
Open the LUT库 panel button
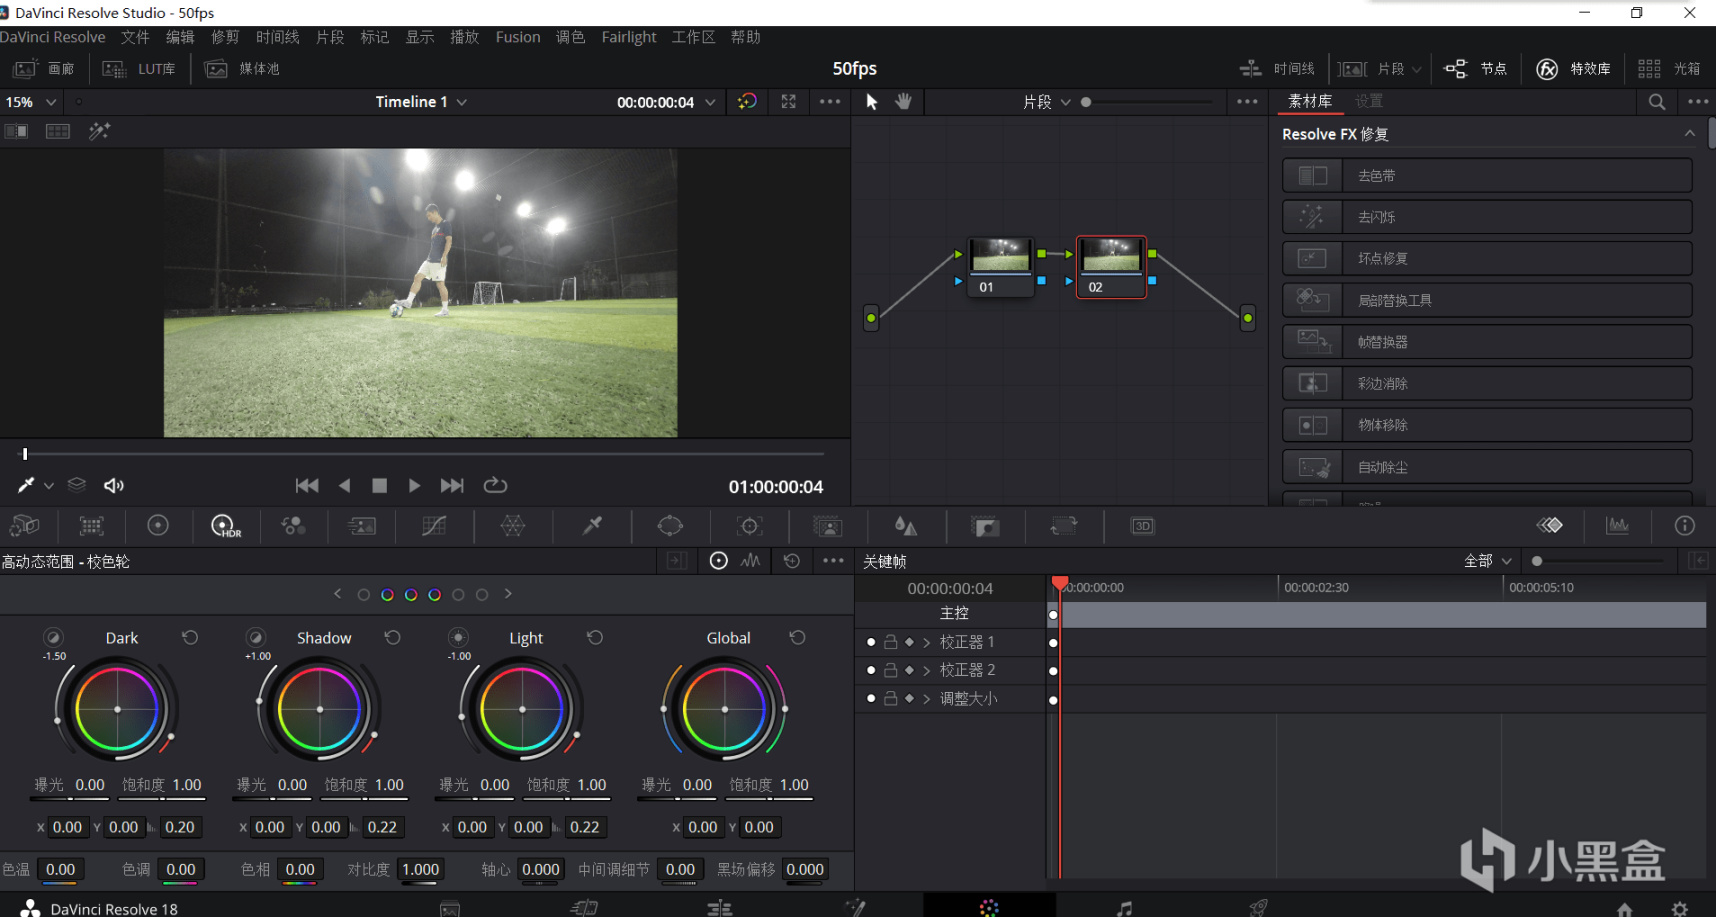[141, 69]
